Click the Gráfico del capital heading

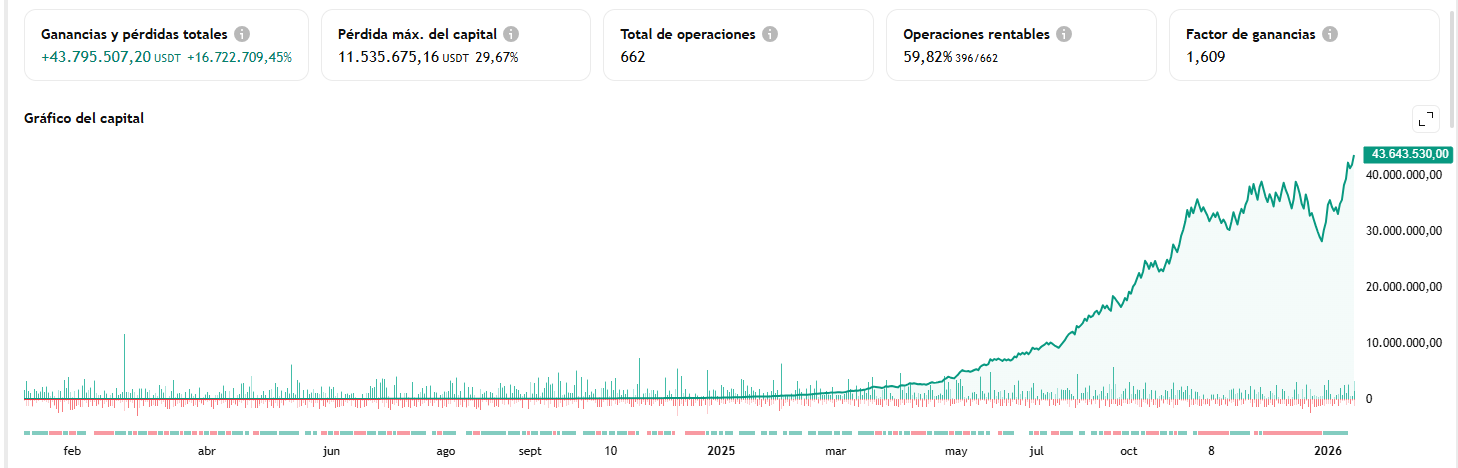tap(84, 118)
